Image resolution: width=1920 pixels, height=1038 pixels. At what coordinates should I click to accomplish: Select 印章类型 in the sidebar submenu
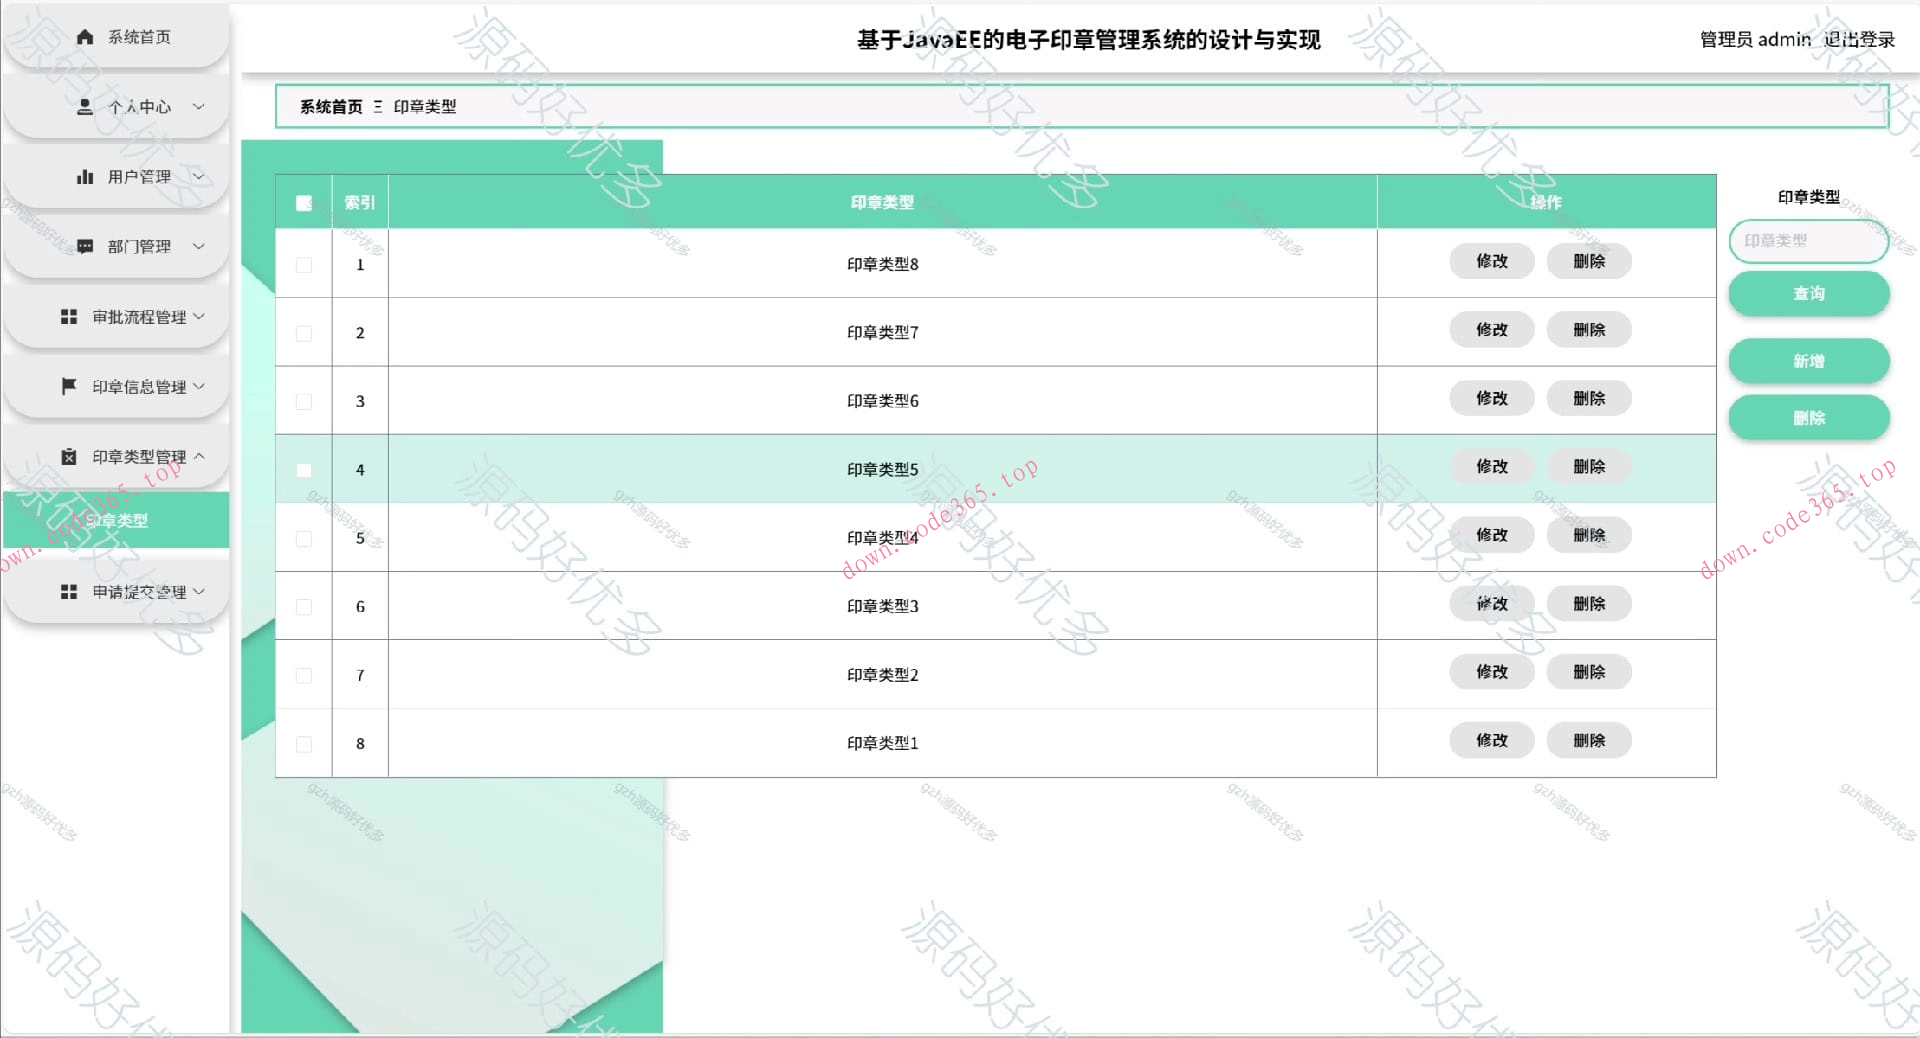coord(116,520)
